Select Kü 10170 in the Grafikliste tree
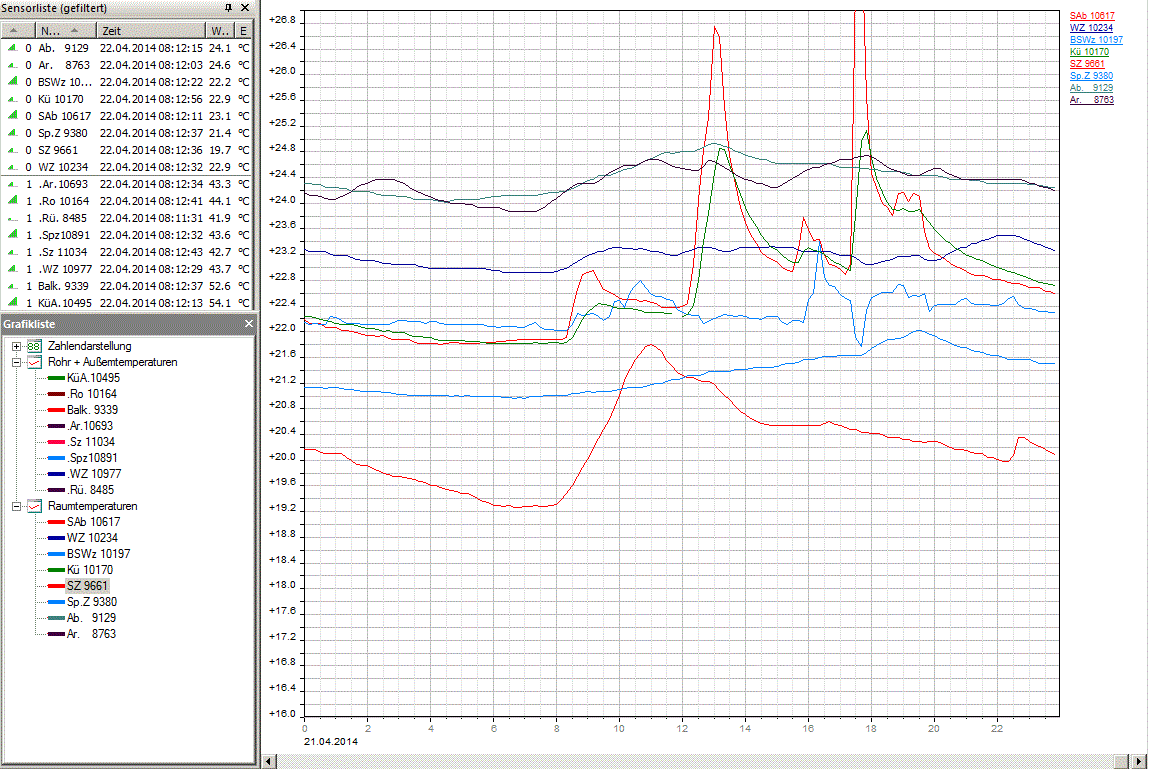 click(89, 570)
